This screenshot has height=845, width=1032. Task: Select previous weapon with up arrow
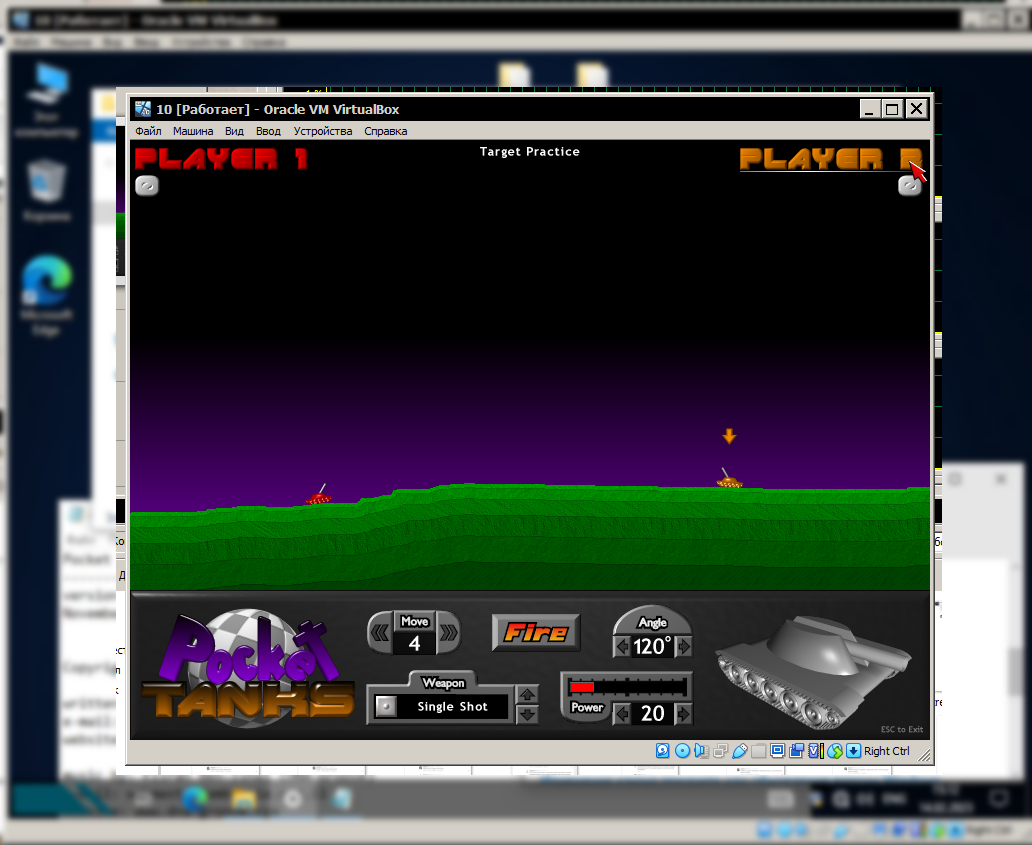[527, 695]
